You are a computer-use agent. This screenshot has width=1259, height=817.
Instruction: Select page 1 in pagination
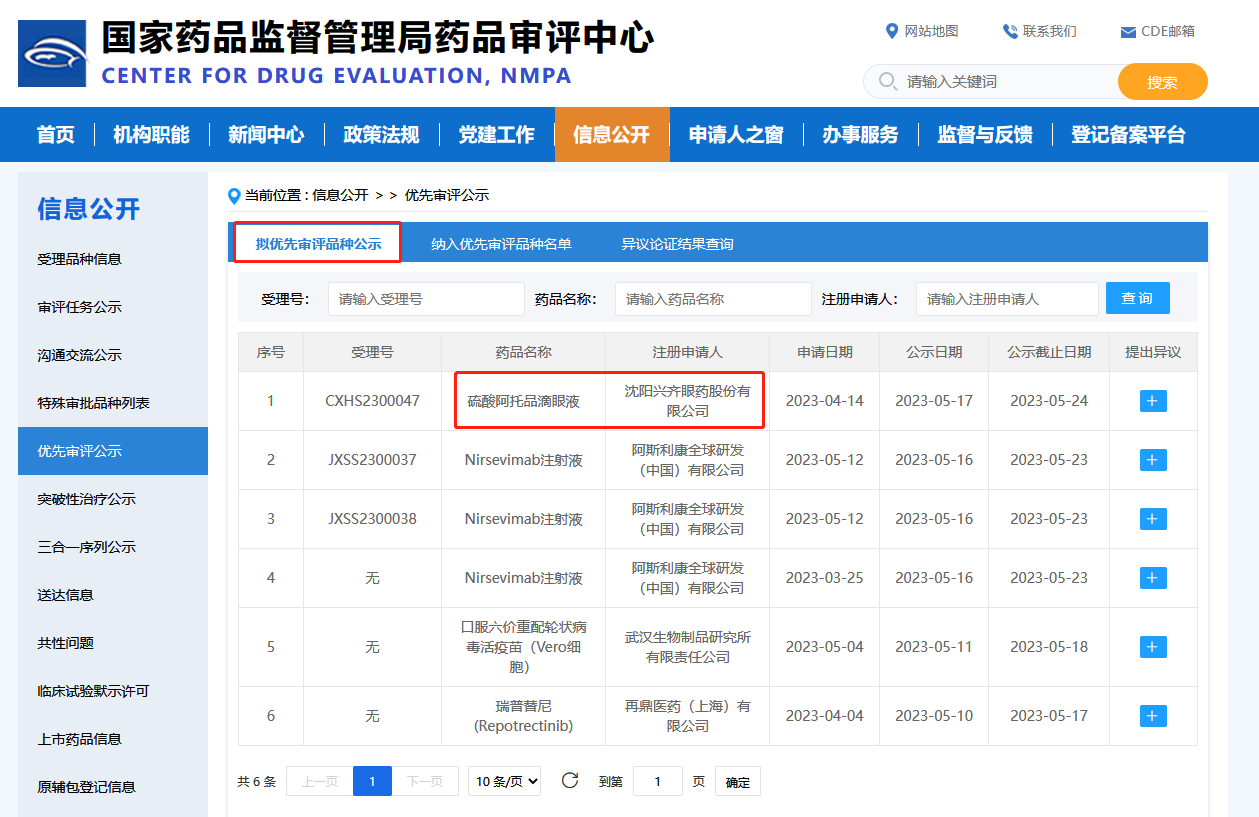(372, 781)
